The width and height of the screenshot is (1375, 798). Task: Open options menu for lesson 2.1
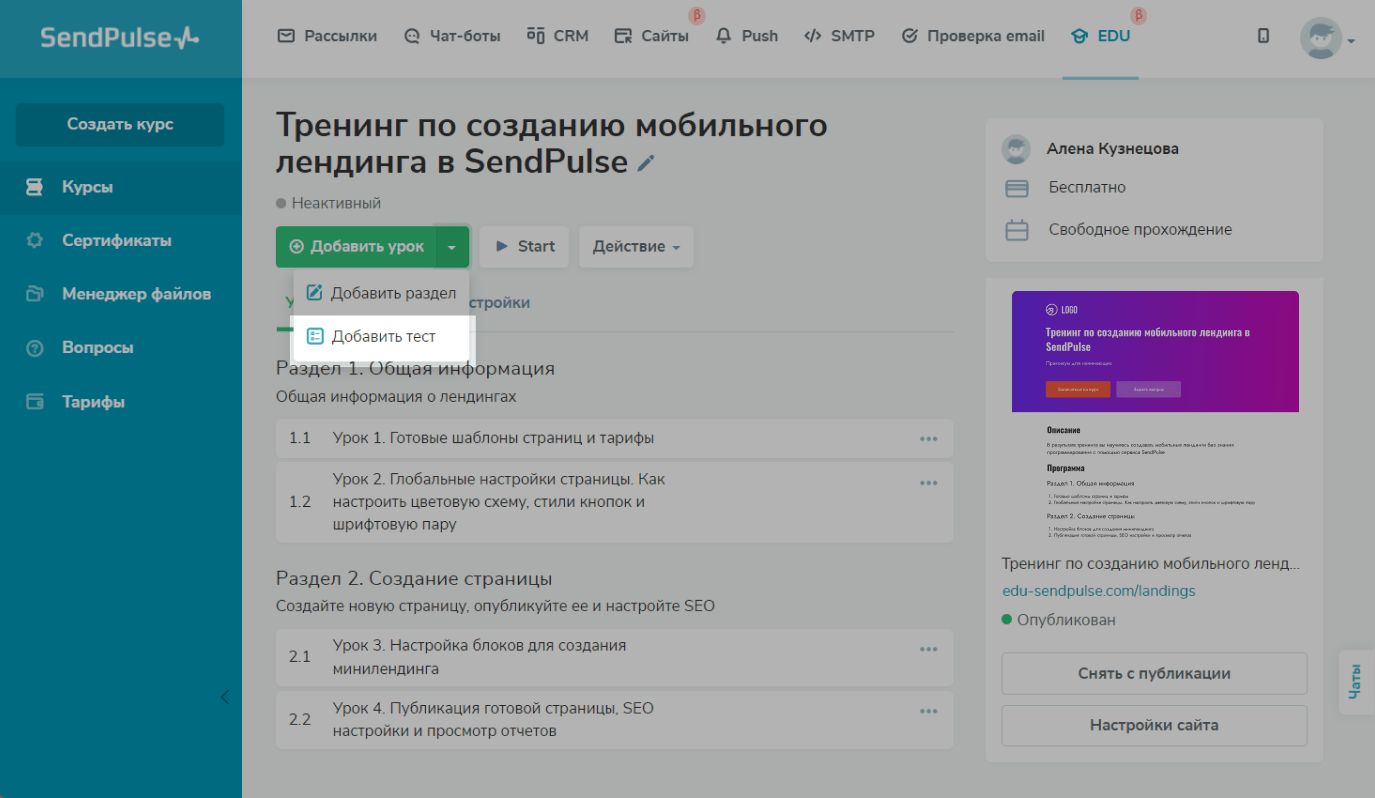[928, 649]
